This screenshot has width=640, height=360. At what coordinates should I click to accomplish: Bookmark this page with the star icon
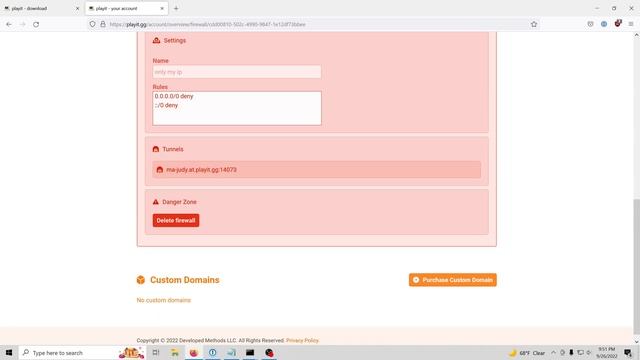[534, 24]
